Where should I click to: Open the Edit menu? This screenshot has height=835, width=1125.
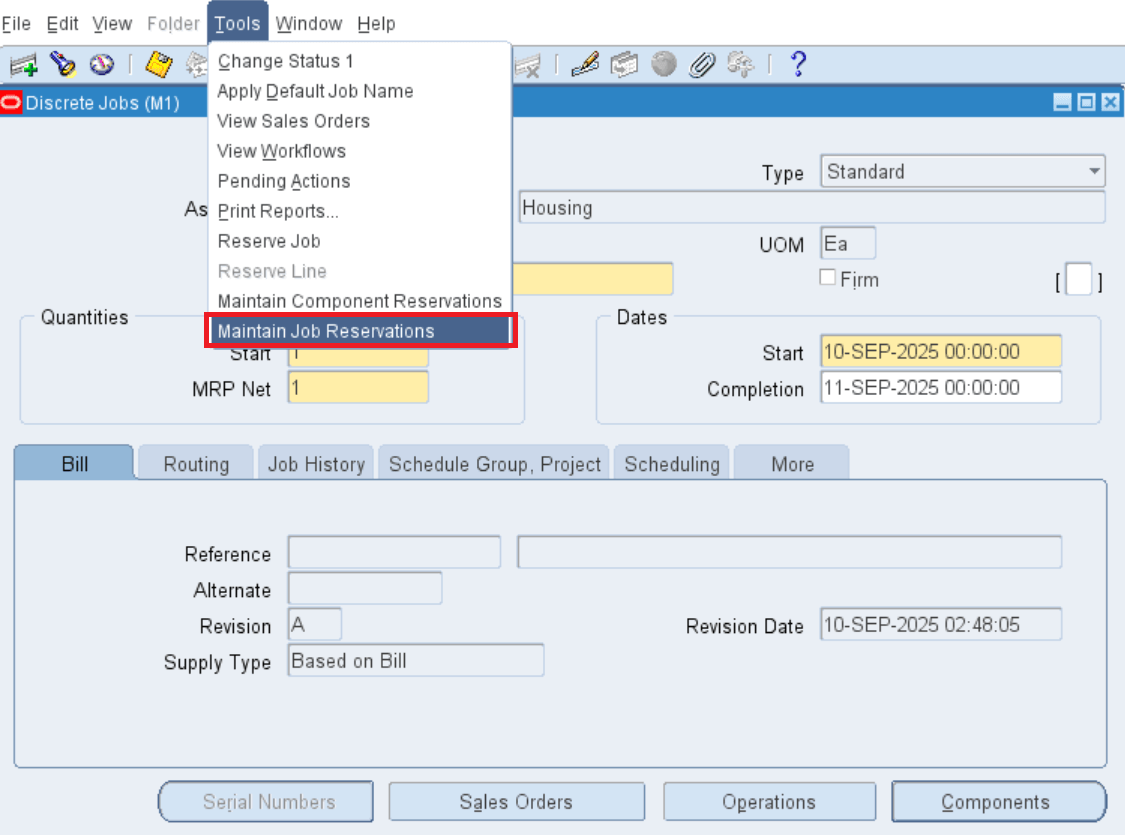(62, 24)
